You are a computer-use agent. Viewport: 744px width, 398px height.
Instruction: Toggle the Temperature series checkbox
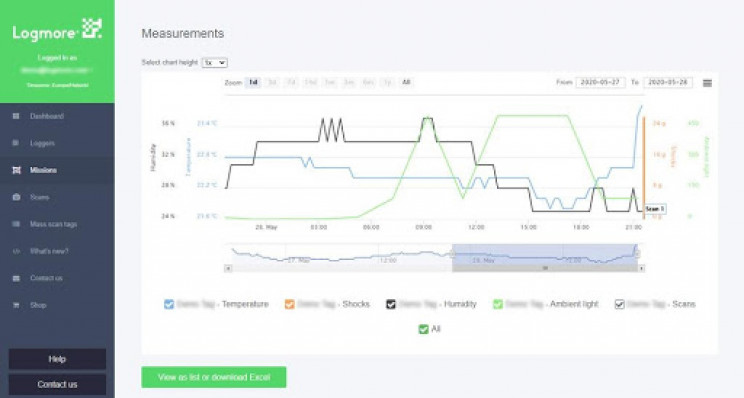click(x=169, y=305)
